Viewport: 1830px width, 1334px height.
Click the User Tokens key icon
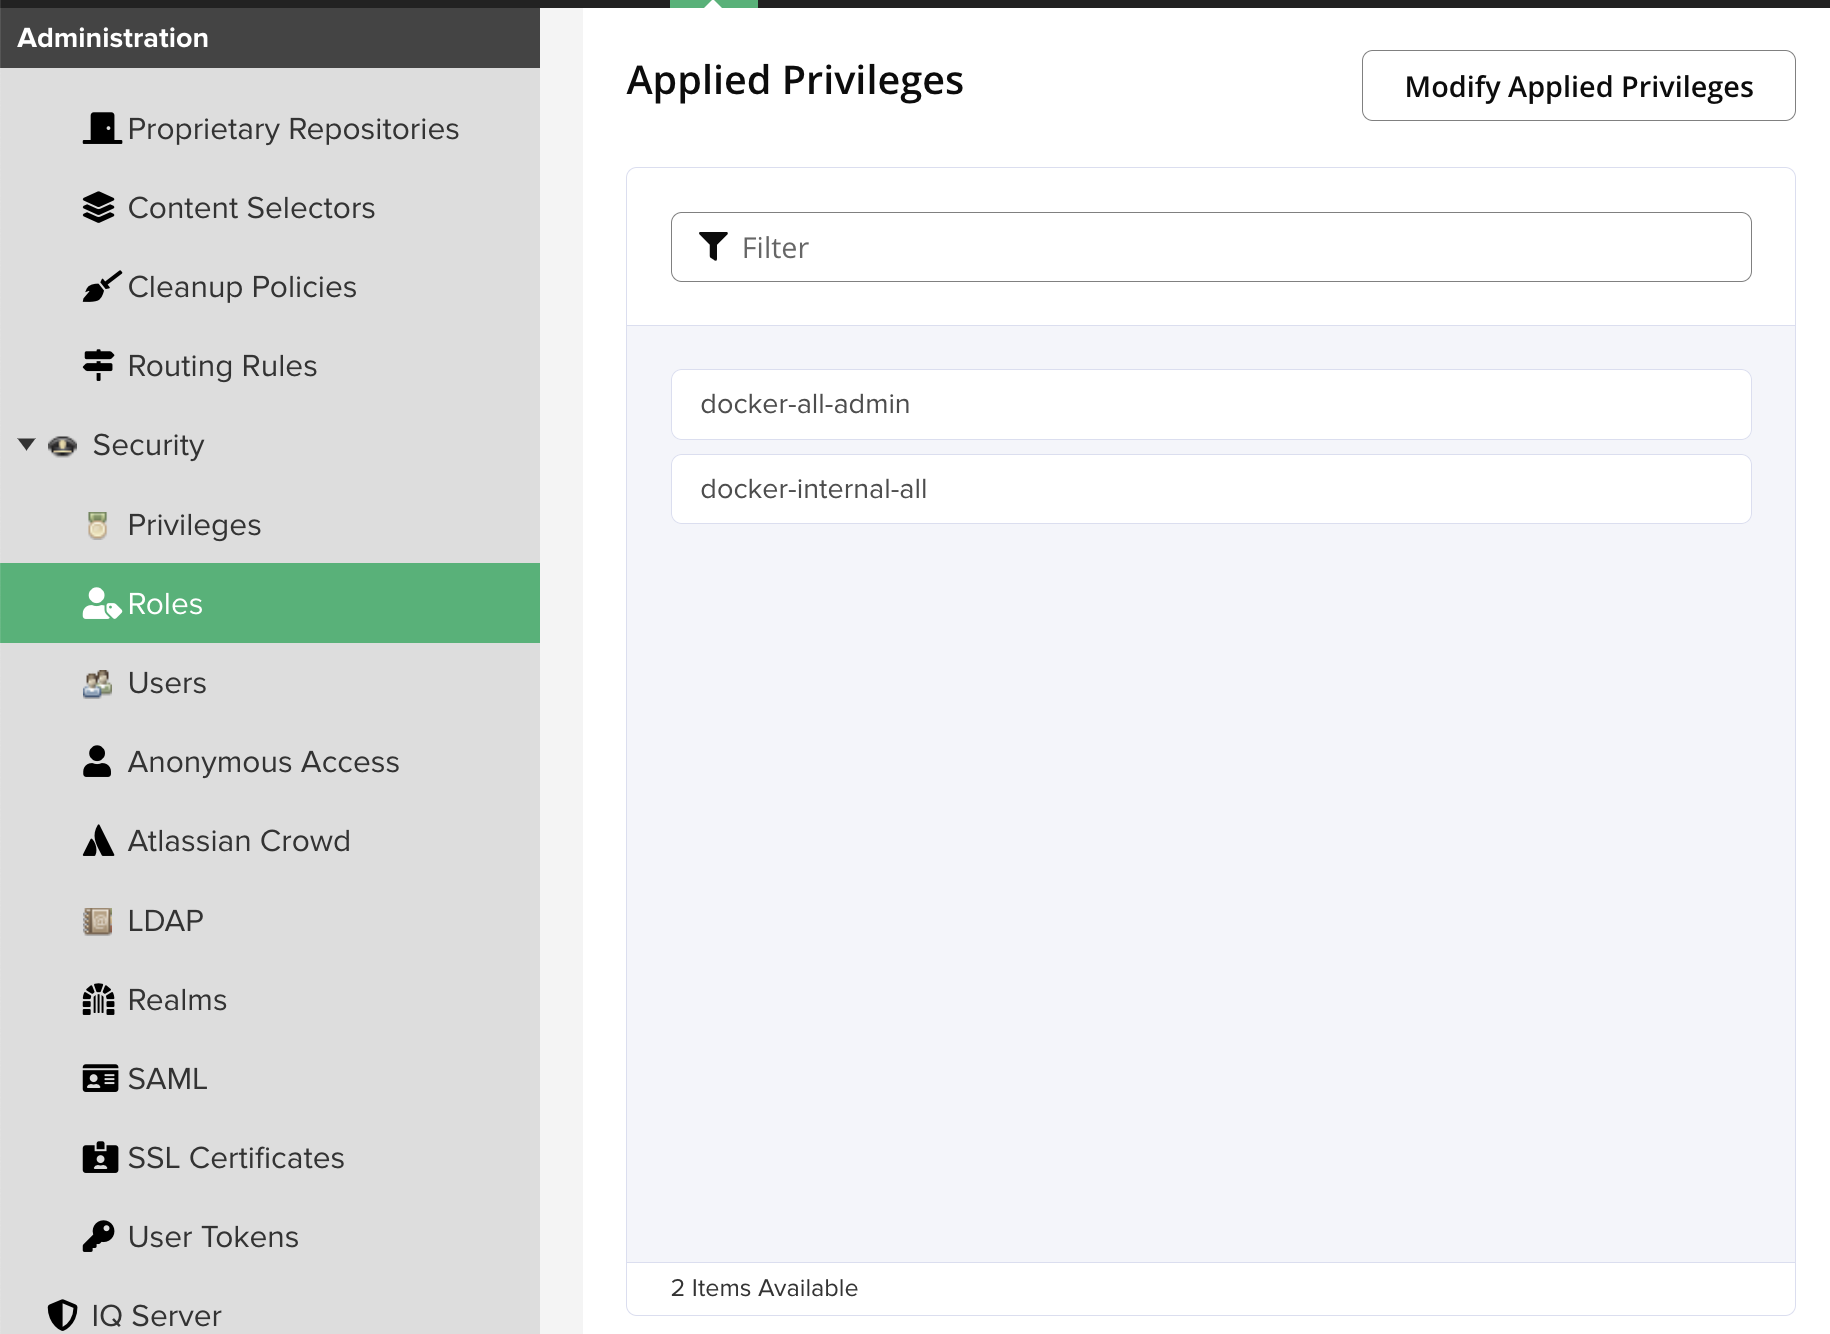point(98,1236)
